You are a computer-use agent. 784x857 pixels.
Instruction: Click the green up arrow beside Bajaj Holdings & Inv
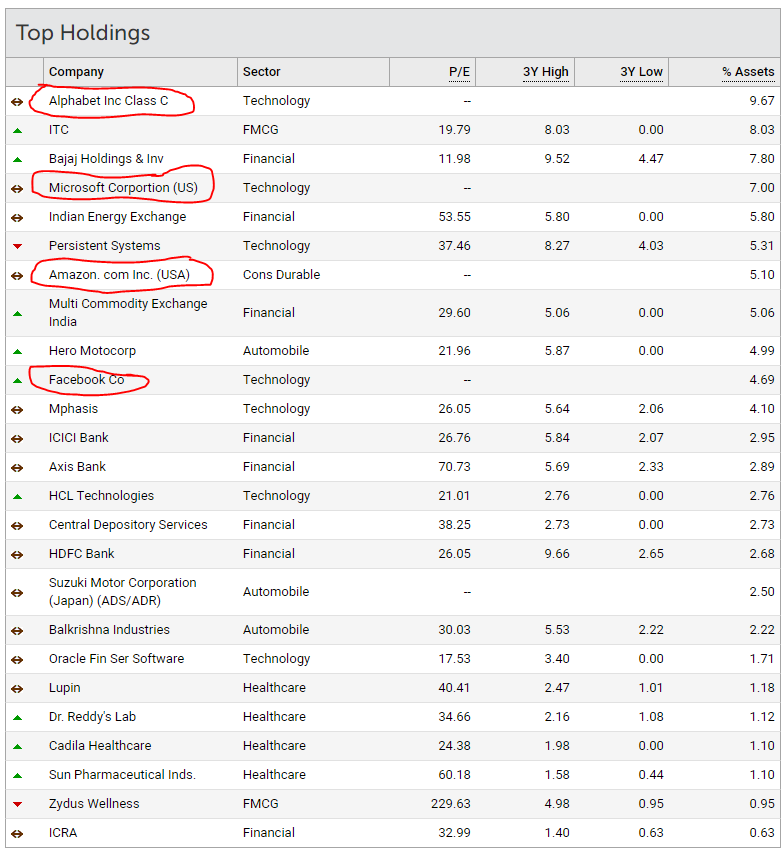17,160
